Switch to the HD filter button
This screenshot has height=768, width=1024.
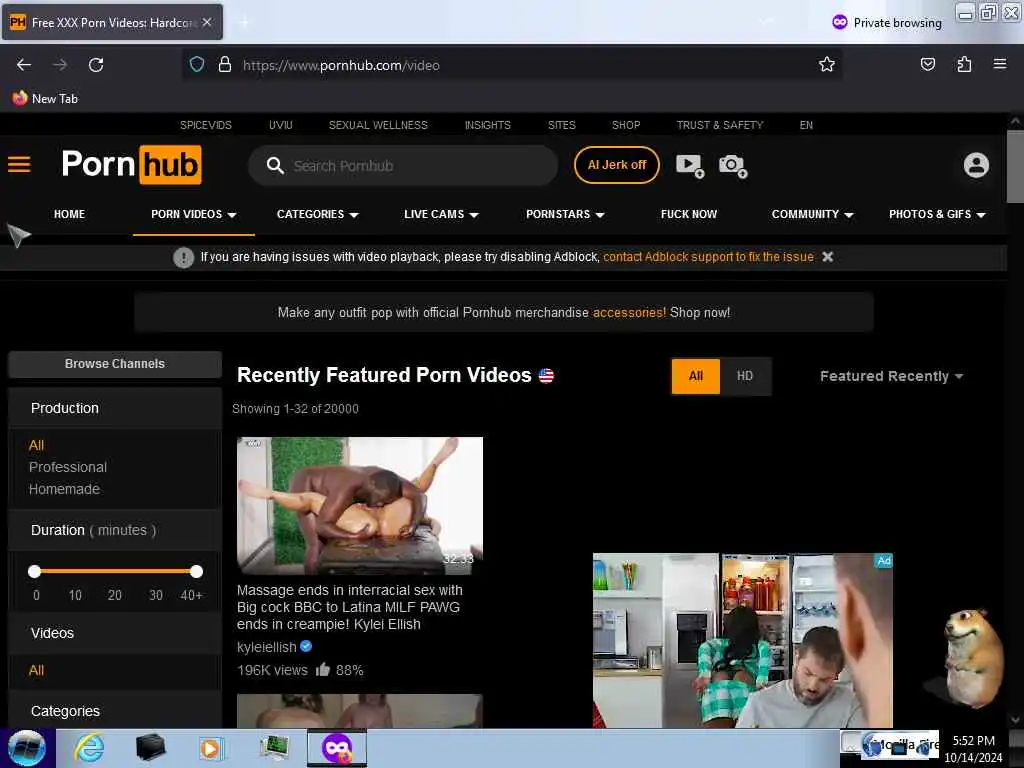click(x=744, y=376)
